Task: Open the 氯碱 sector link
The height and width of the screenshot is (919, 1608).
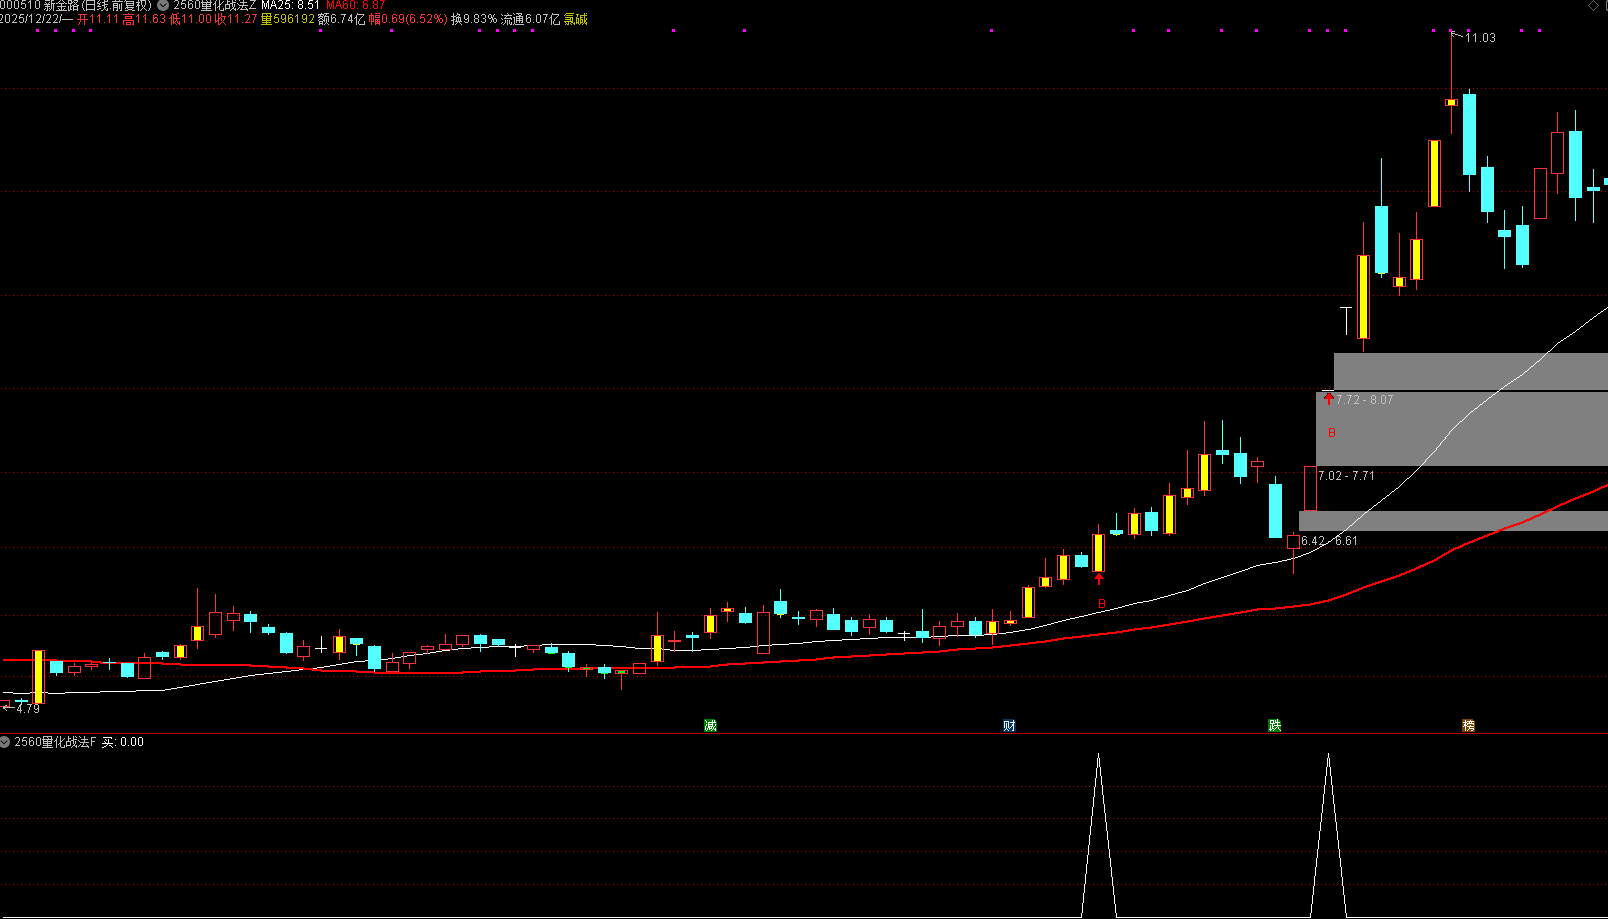Action: point(576,19)
